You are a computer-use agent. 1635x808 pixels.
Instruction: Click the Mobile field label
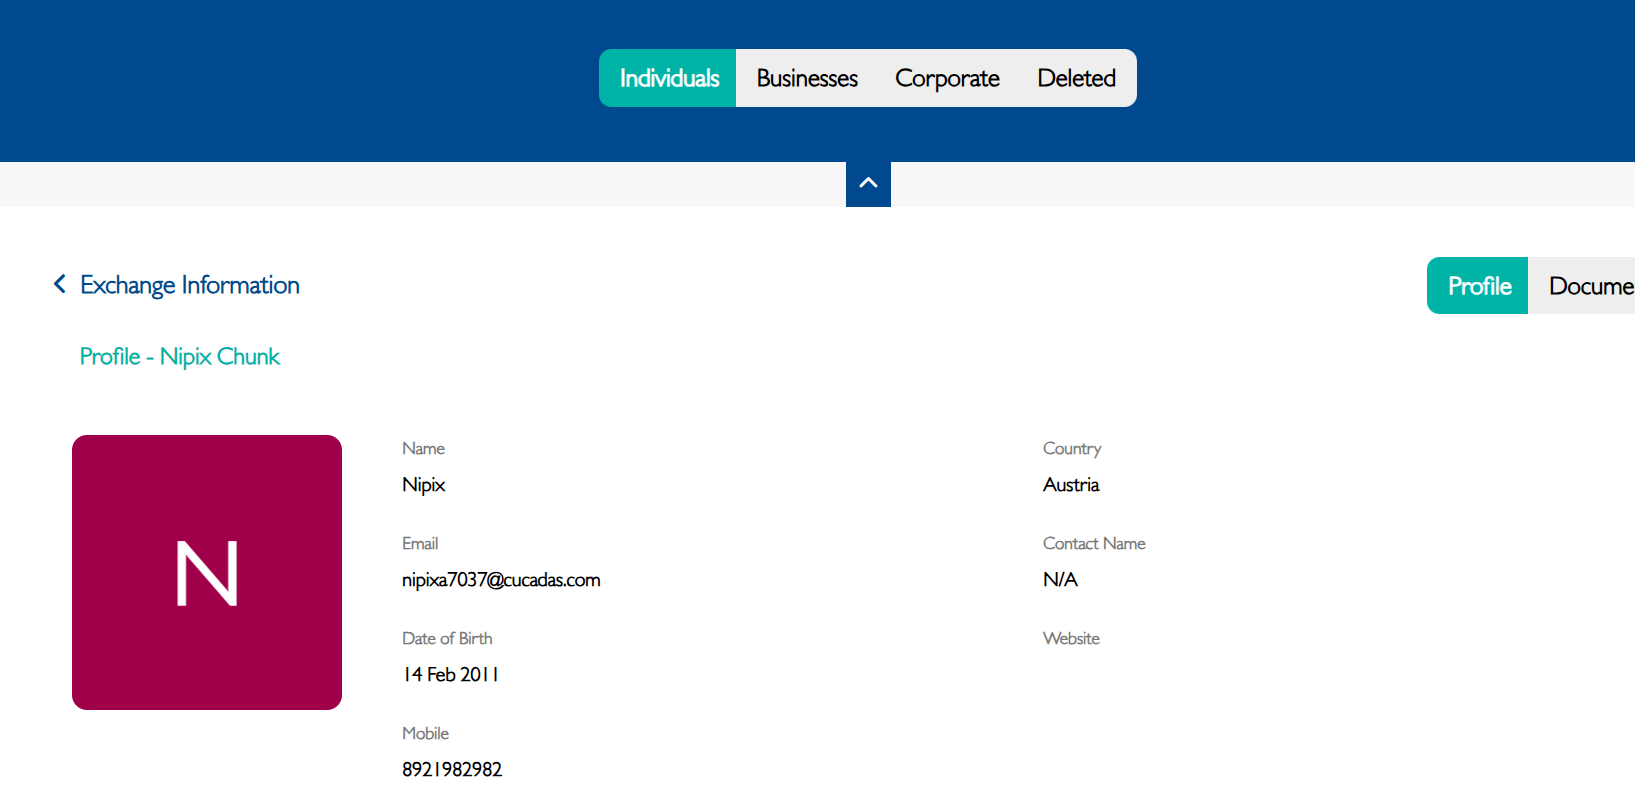(x=425, y=733)
